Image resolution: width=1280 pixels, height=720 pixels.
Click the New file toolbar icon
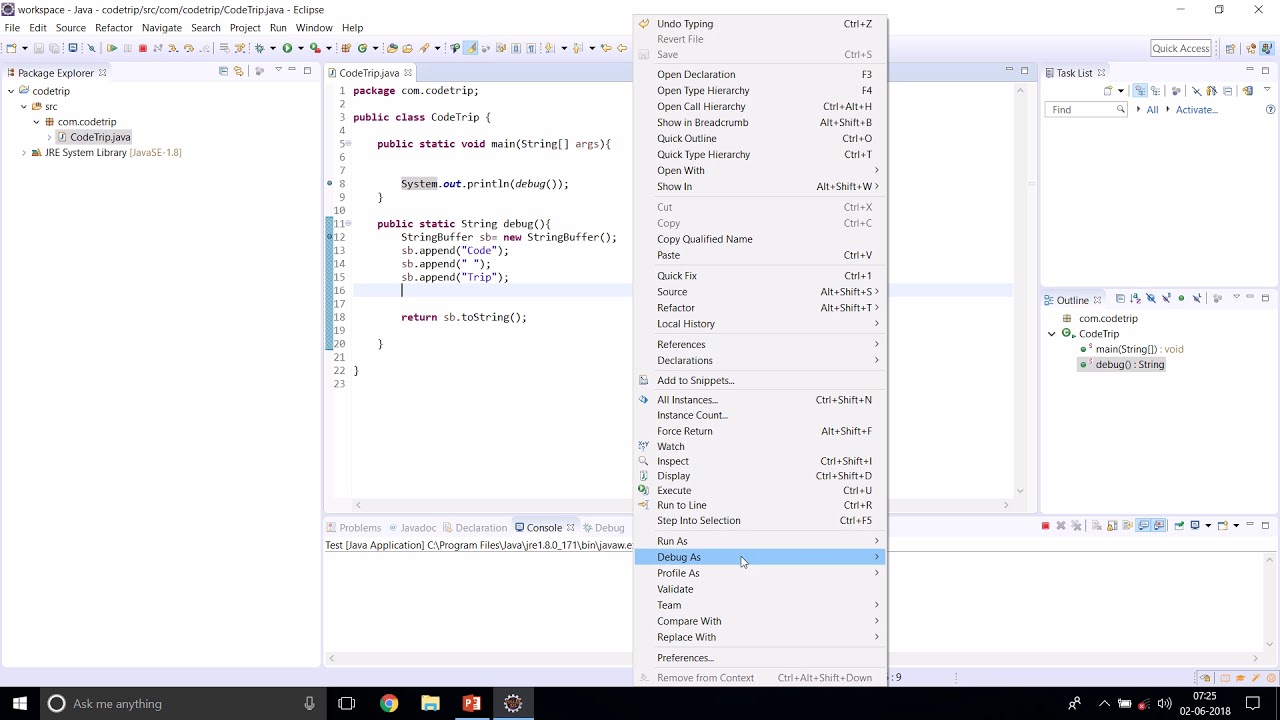pyautogui.click(x=11, y=48)
